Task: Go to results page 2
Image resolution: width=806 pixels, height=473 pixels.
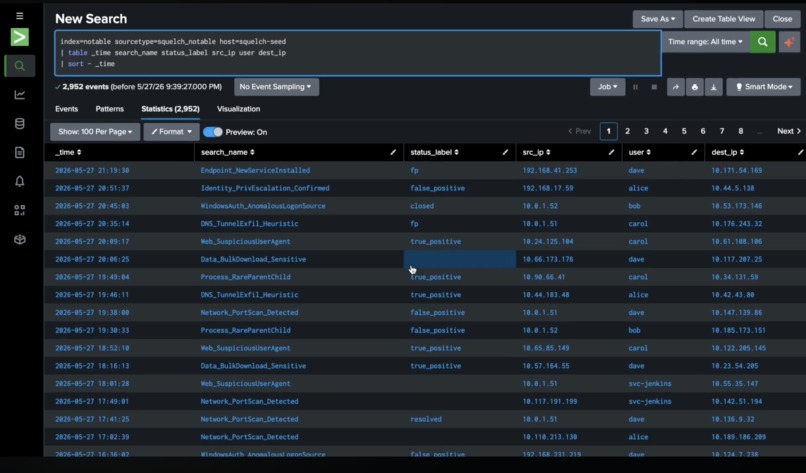Action: 627,132
